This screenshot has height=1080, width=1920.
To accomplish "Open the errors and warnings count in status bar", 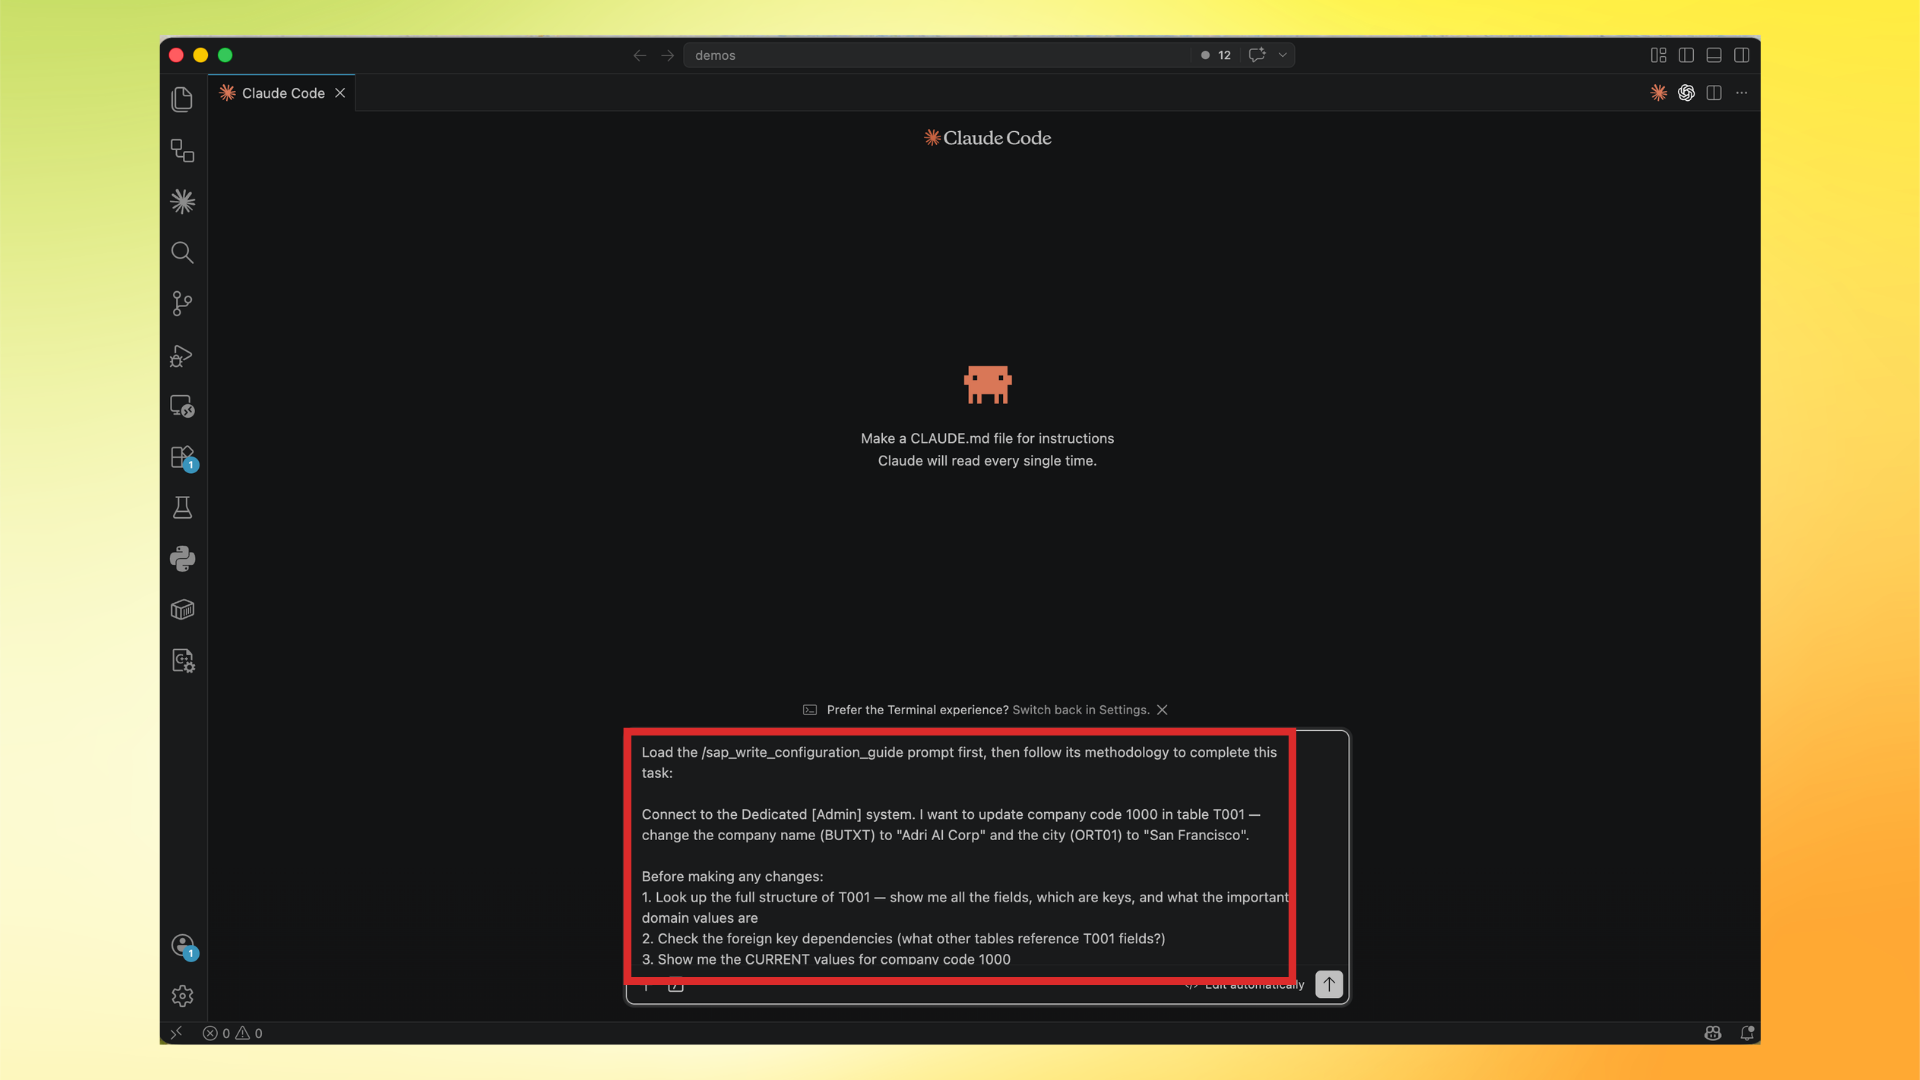I will [x=232, y=1033].
